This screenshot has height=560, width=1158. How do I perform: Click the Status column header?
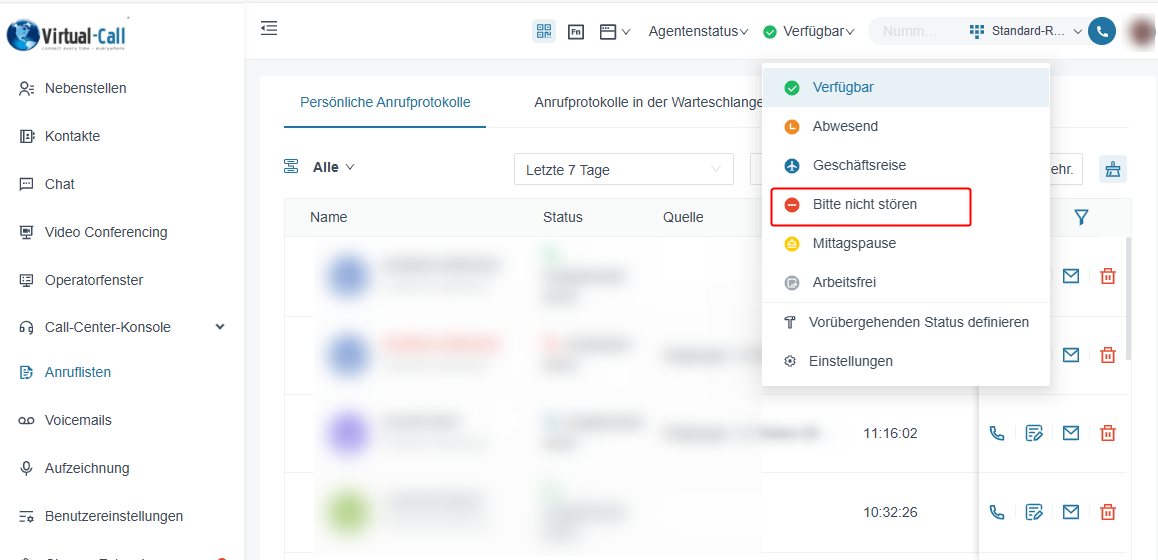563,217
